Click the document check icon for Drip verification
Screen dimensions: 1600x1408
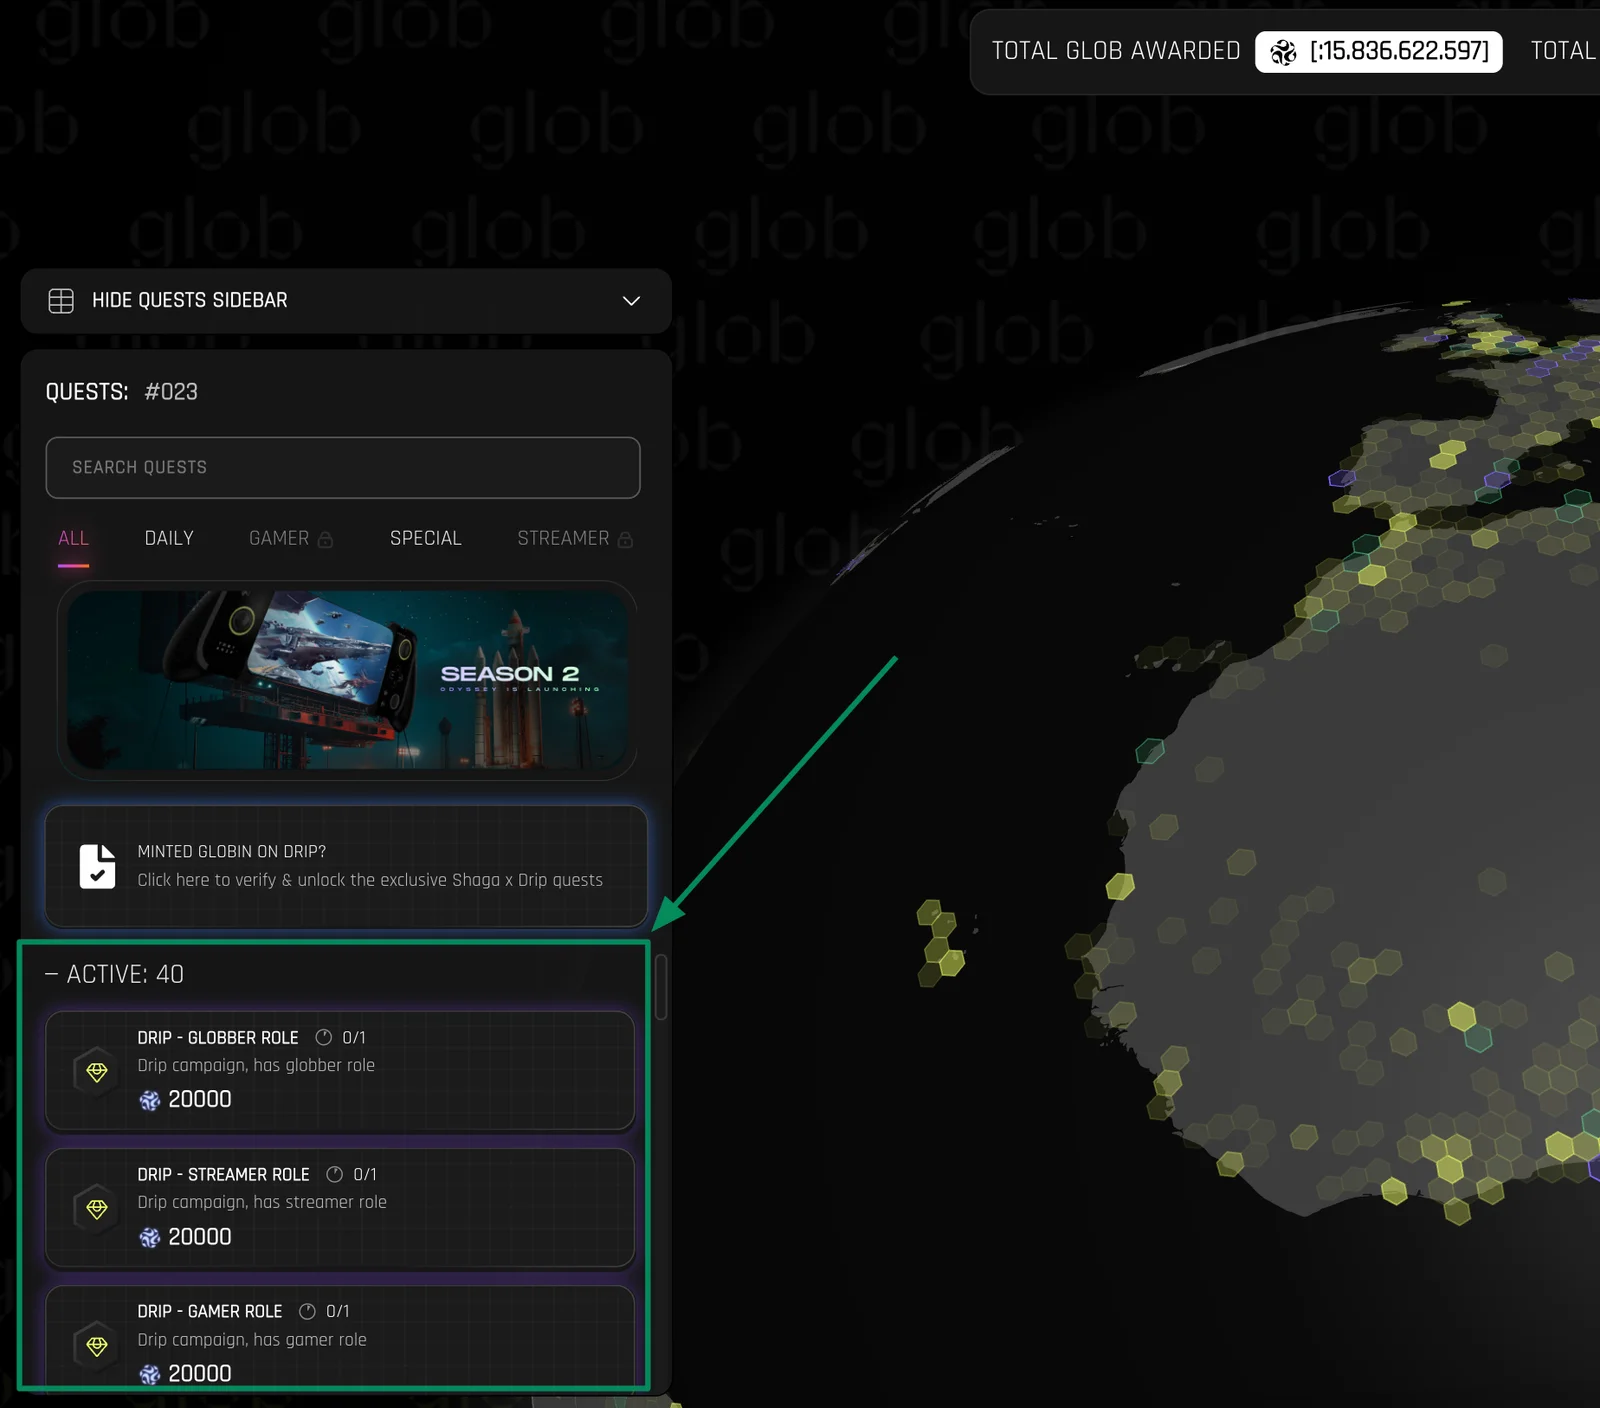(x=97, y=866)
